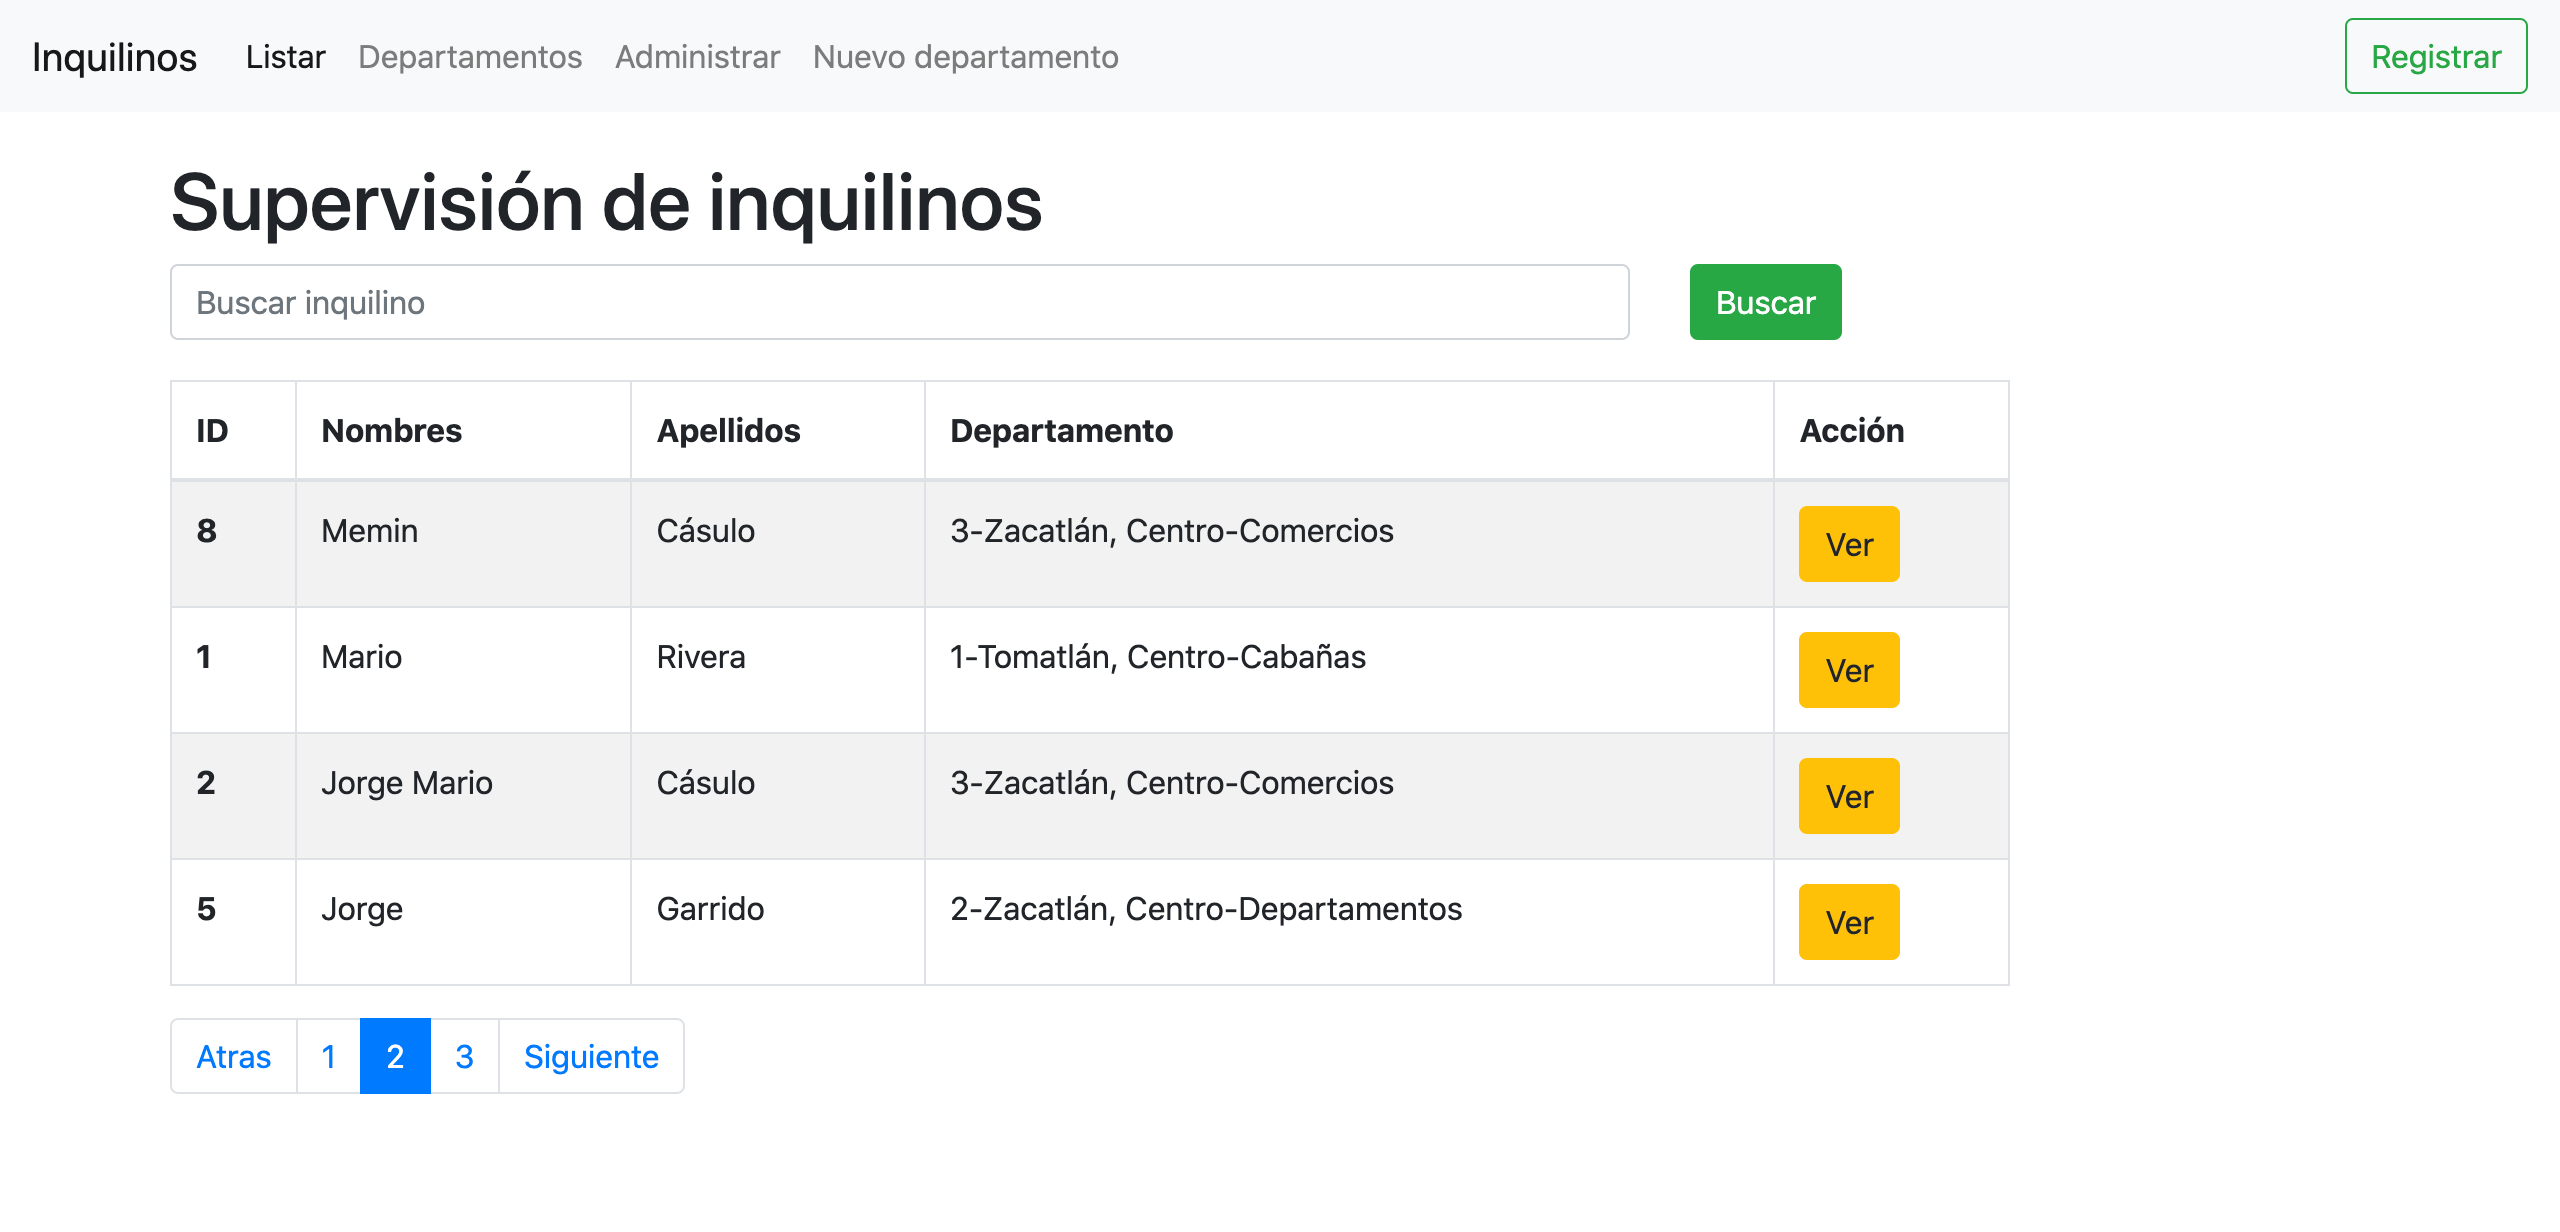Click Ver for Mario Rivera
2560x1232 pixels.
pos(1849,670)
